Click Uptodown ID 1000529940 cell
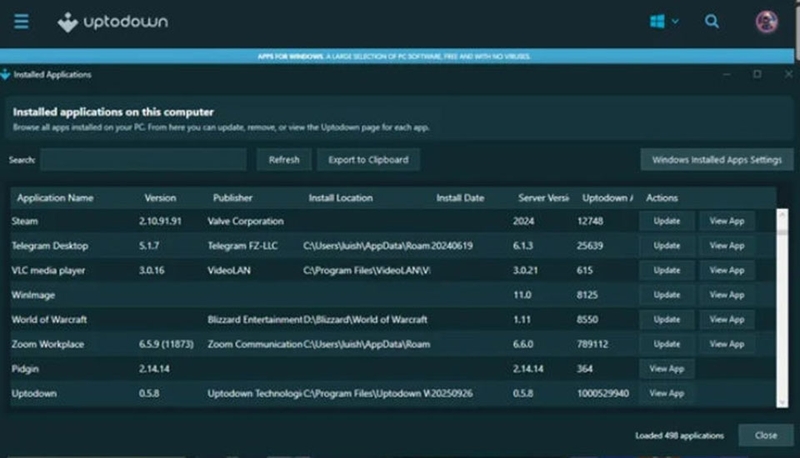The width and height of the screenshot is (800, 458). coord(603,393)
